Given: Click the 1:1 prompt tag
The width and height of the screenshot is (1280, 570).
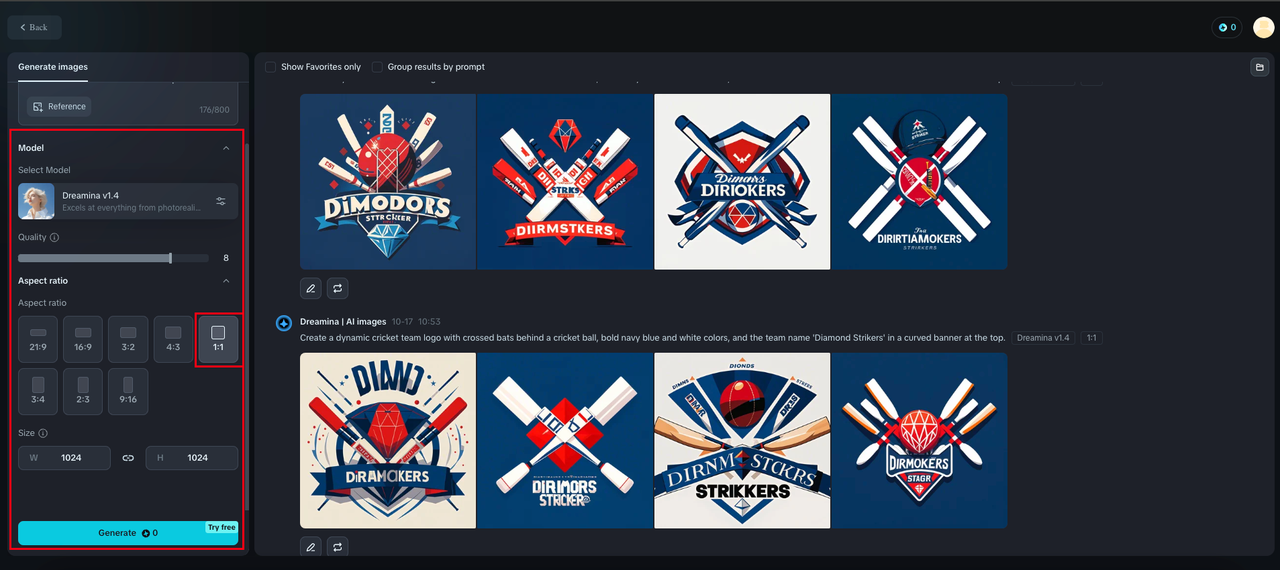Looking at the screenshot, I should tap(1092, 338).
